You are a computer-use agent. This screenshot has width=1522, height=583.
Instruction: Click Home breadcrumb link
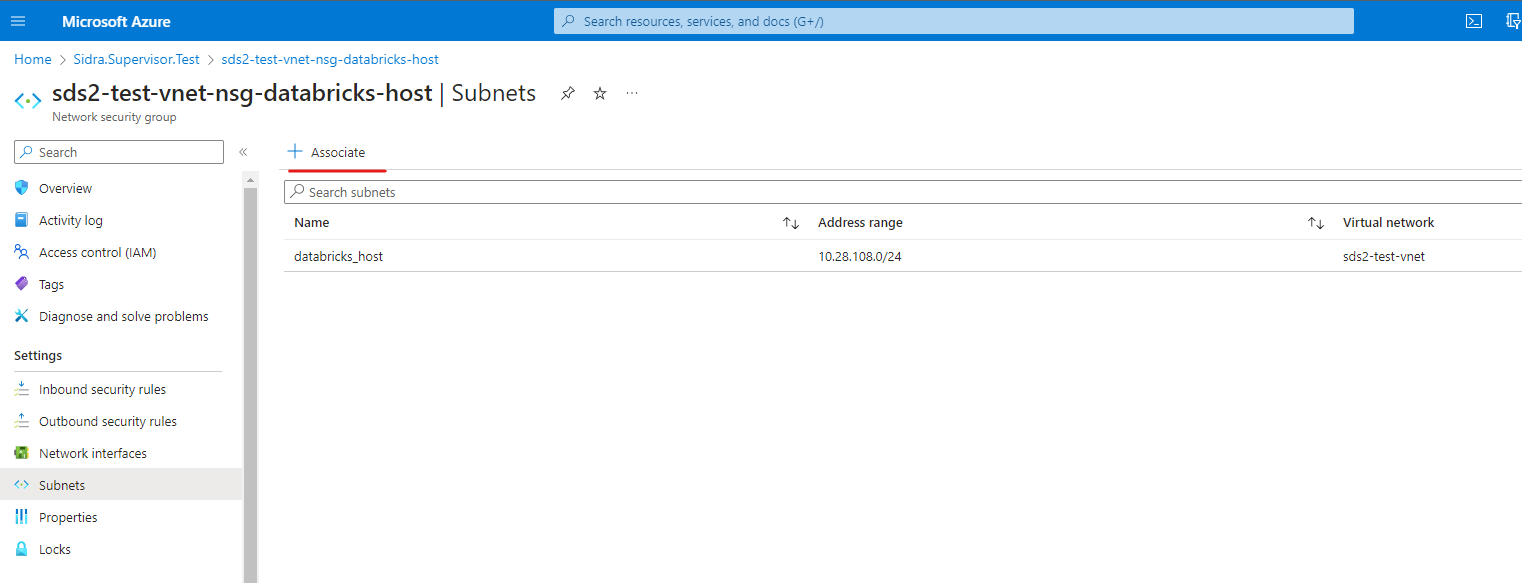(32, 59)
